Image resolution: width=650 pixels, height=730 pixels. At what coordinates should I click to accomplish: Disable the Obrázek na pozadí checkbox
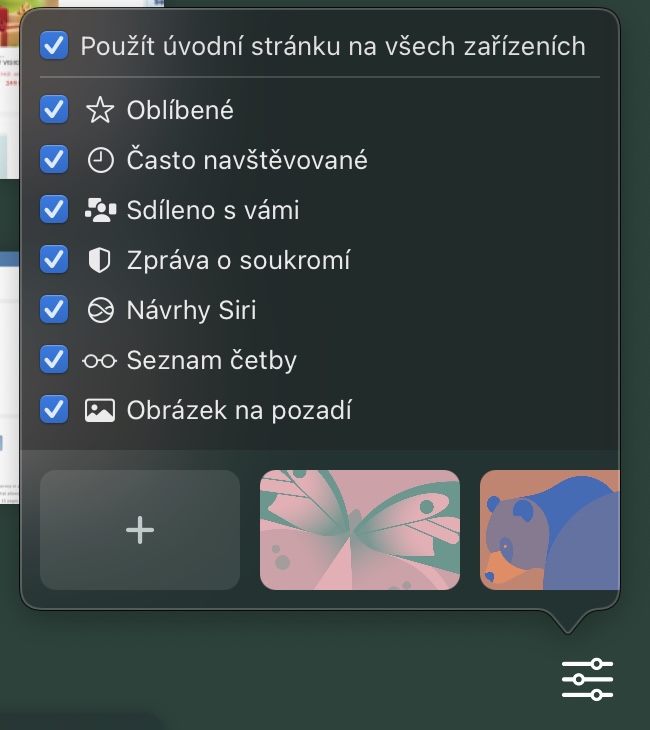pyautogui.click(x=54, y=410)
